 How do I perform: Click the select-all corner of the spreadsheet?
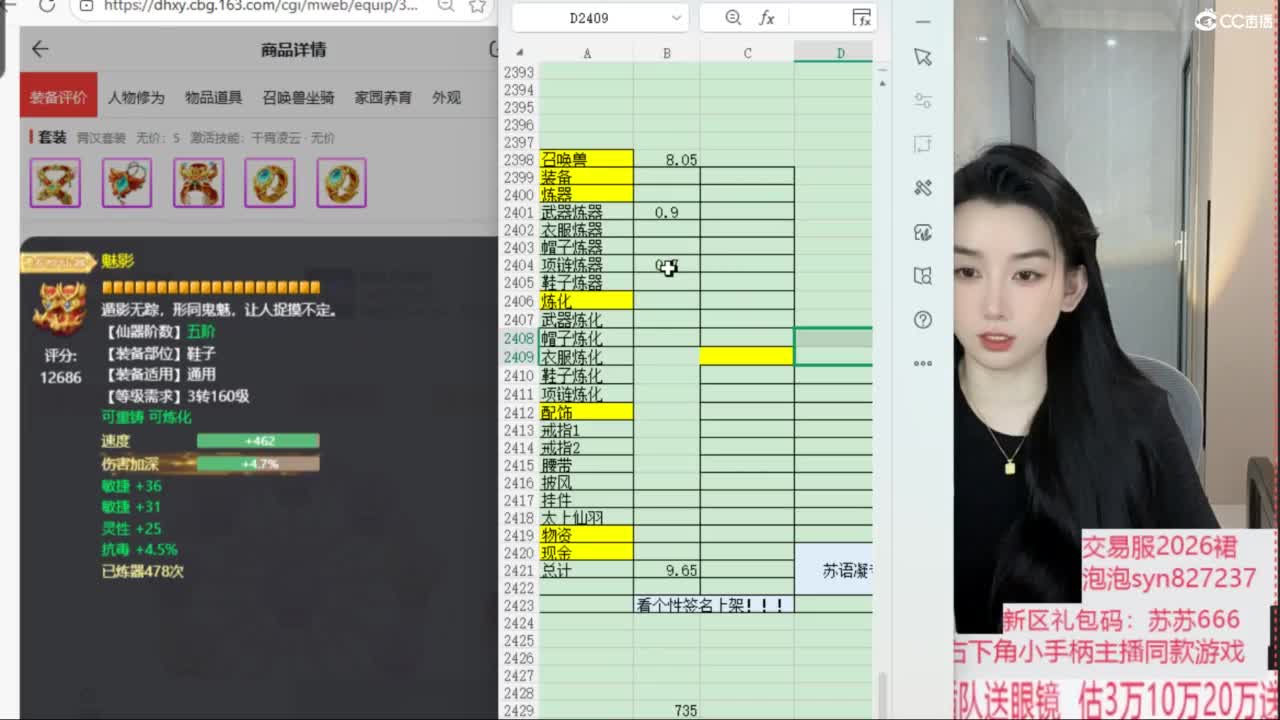519,53
